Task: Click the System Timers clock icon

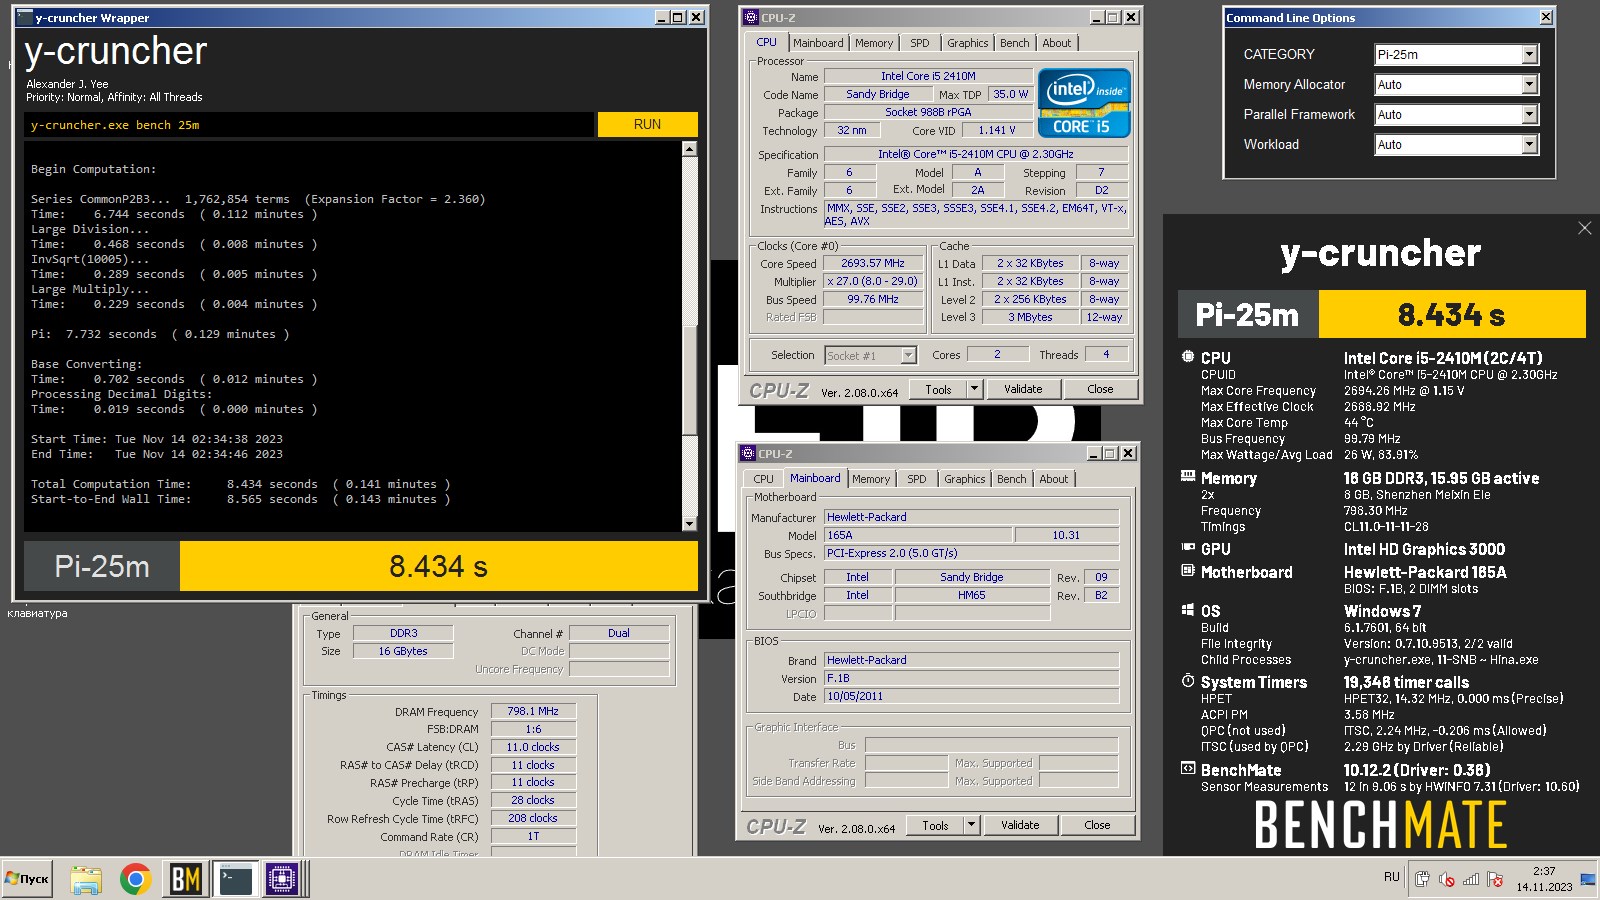Action: [x=1188, y=681]
